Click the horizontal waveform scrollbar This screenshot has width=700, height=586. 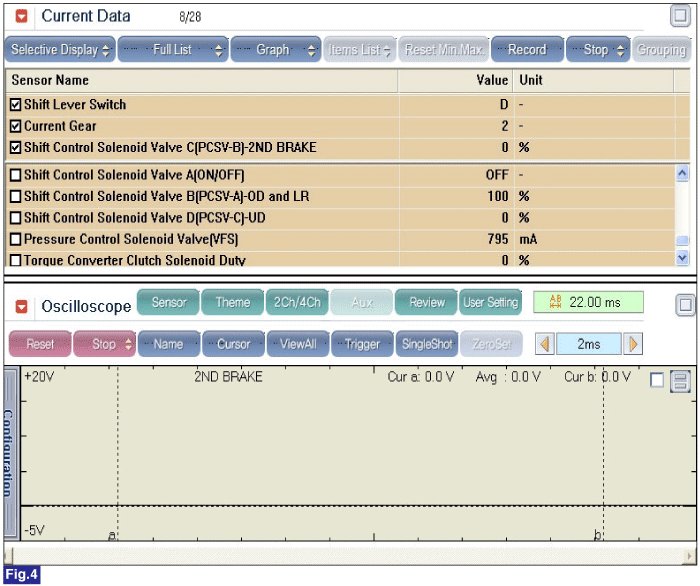pos(350,556)
